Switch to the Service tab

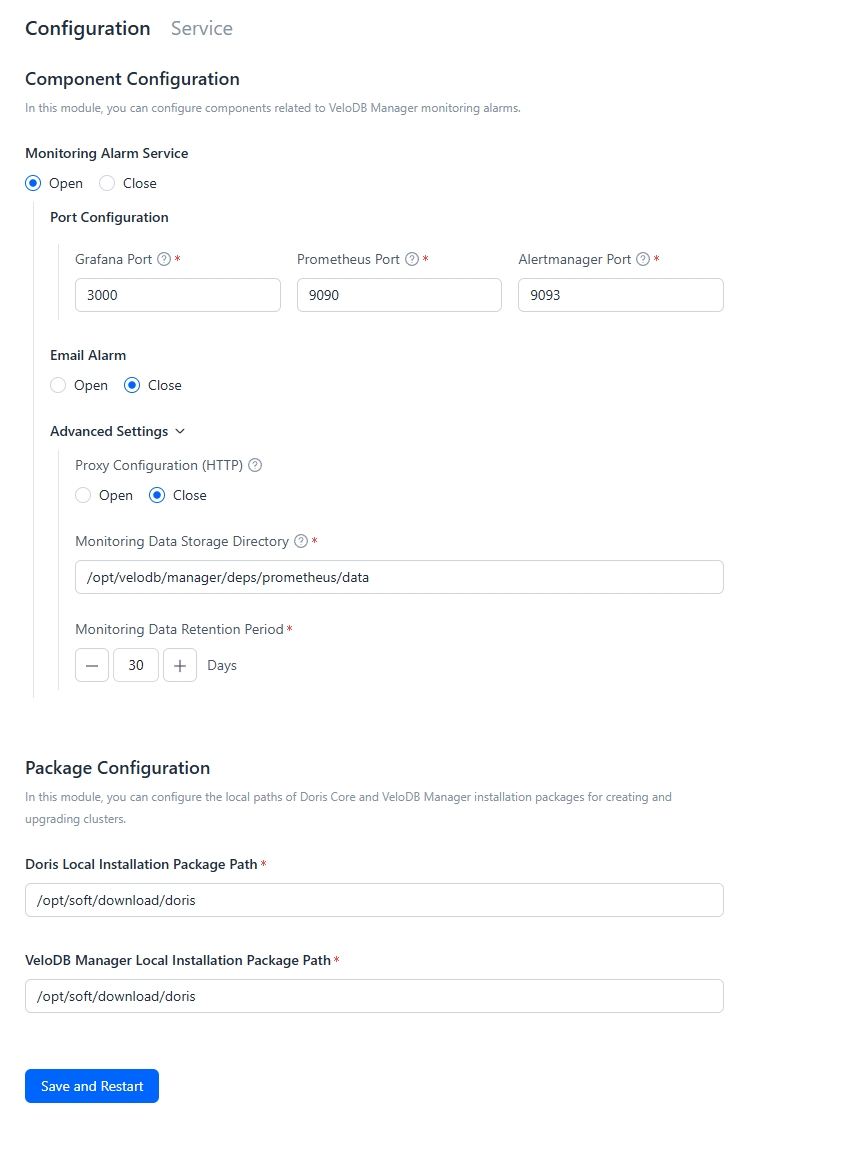pyautogui.click(x=201, y=28)
